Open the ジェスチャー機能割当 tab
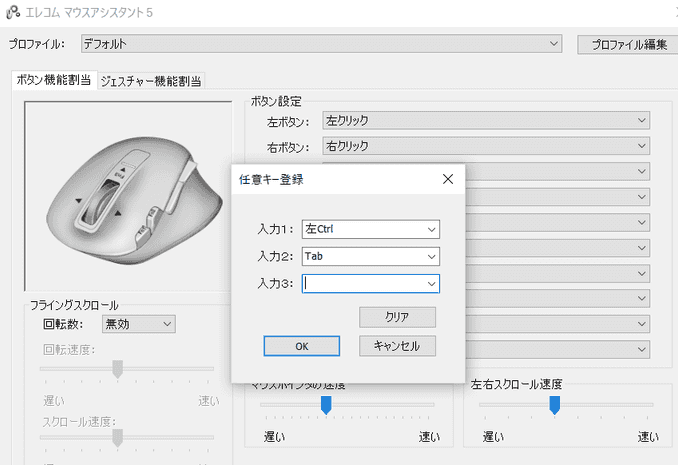This screenshot has height=465, width=678. [158, 81]
